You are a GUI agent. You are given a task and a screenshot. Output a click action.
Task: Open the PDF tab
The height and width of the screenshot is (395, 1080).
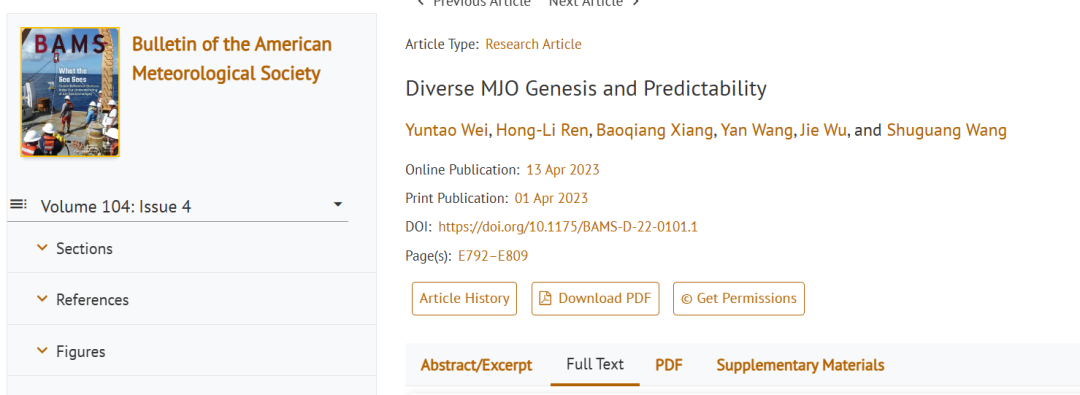pyautogui.click(x=669, y=365)
